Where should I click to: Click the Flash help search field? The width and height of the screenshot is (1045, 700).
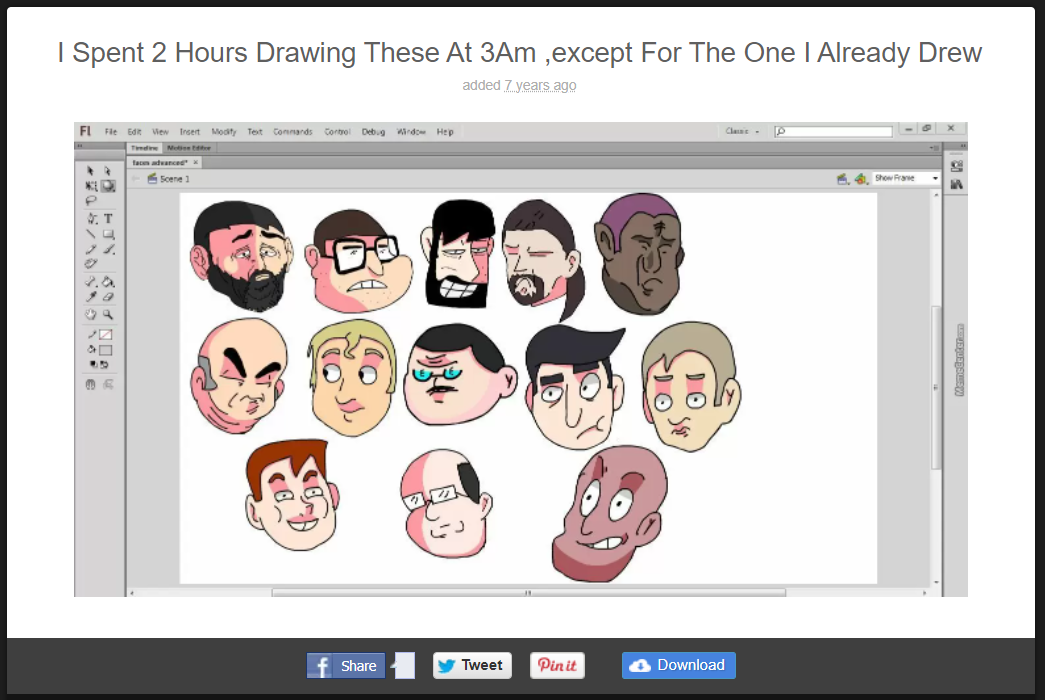833,131
